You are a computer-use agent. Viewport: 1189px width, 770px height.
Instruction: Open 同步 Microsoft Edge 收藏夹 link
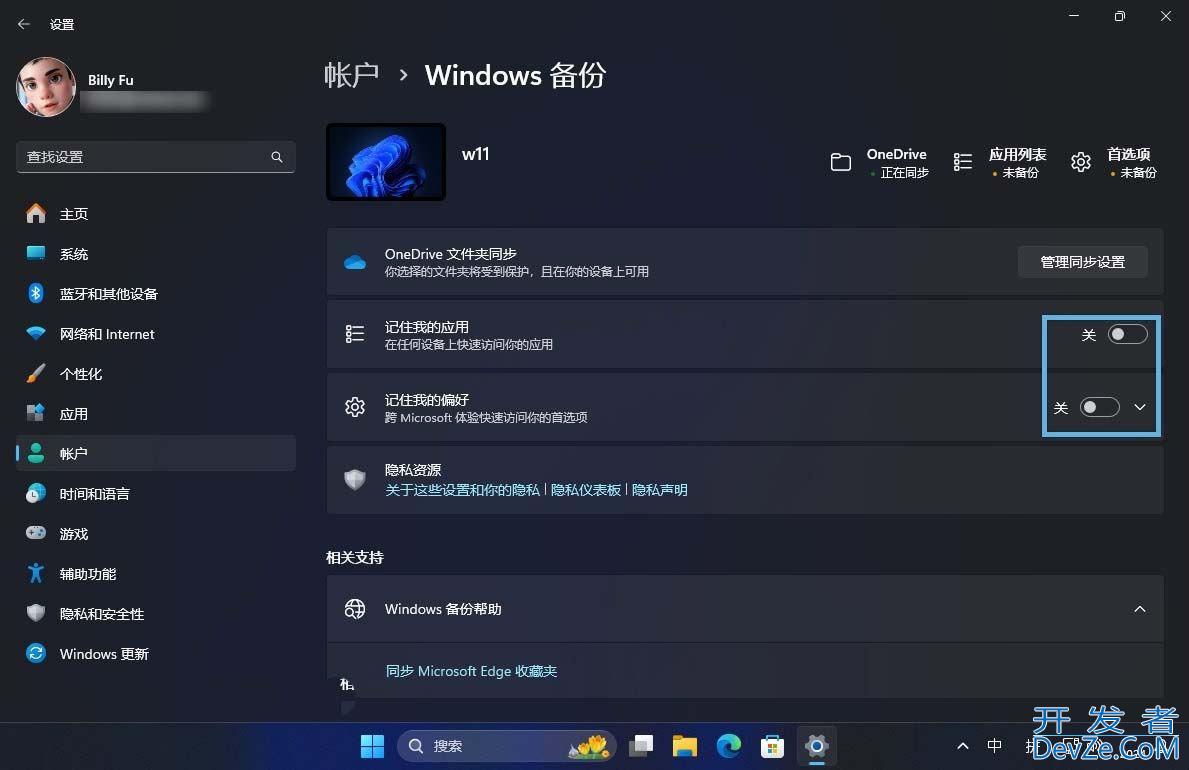pos(472,671)
